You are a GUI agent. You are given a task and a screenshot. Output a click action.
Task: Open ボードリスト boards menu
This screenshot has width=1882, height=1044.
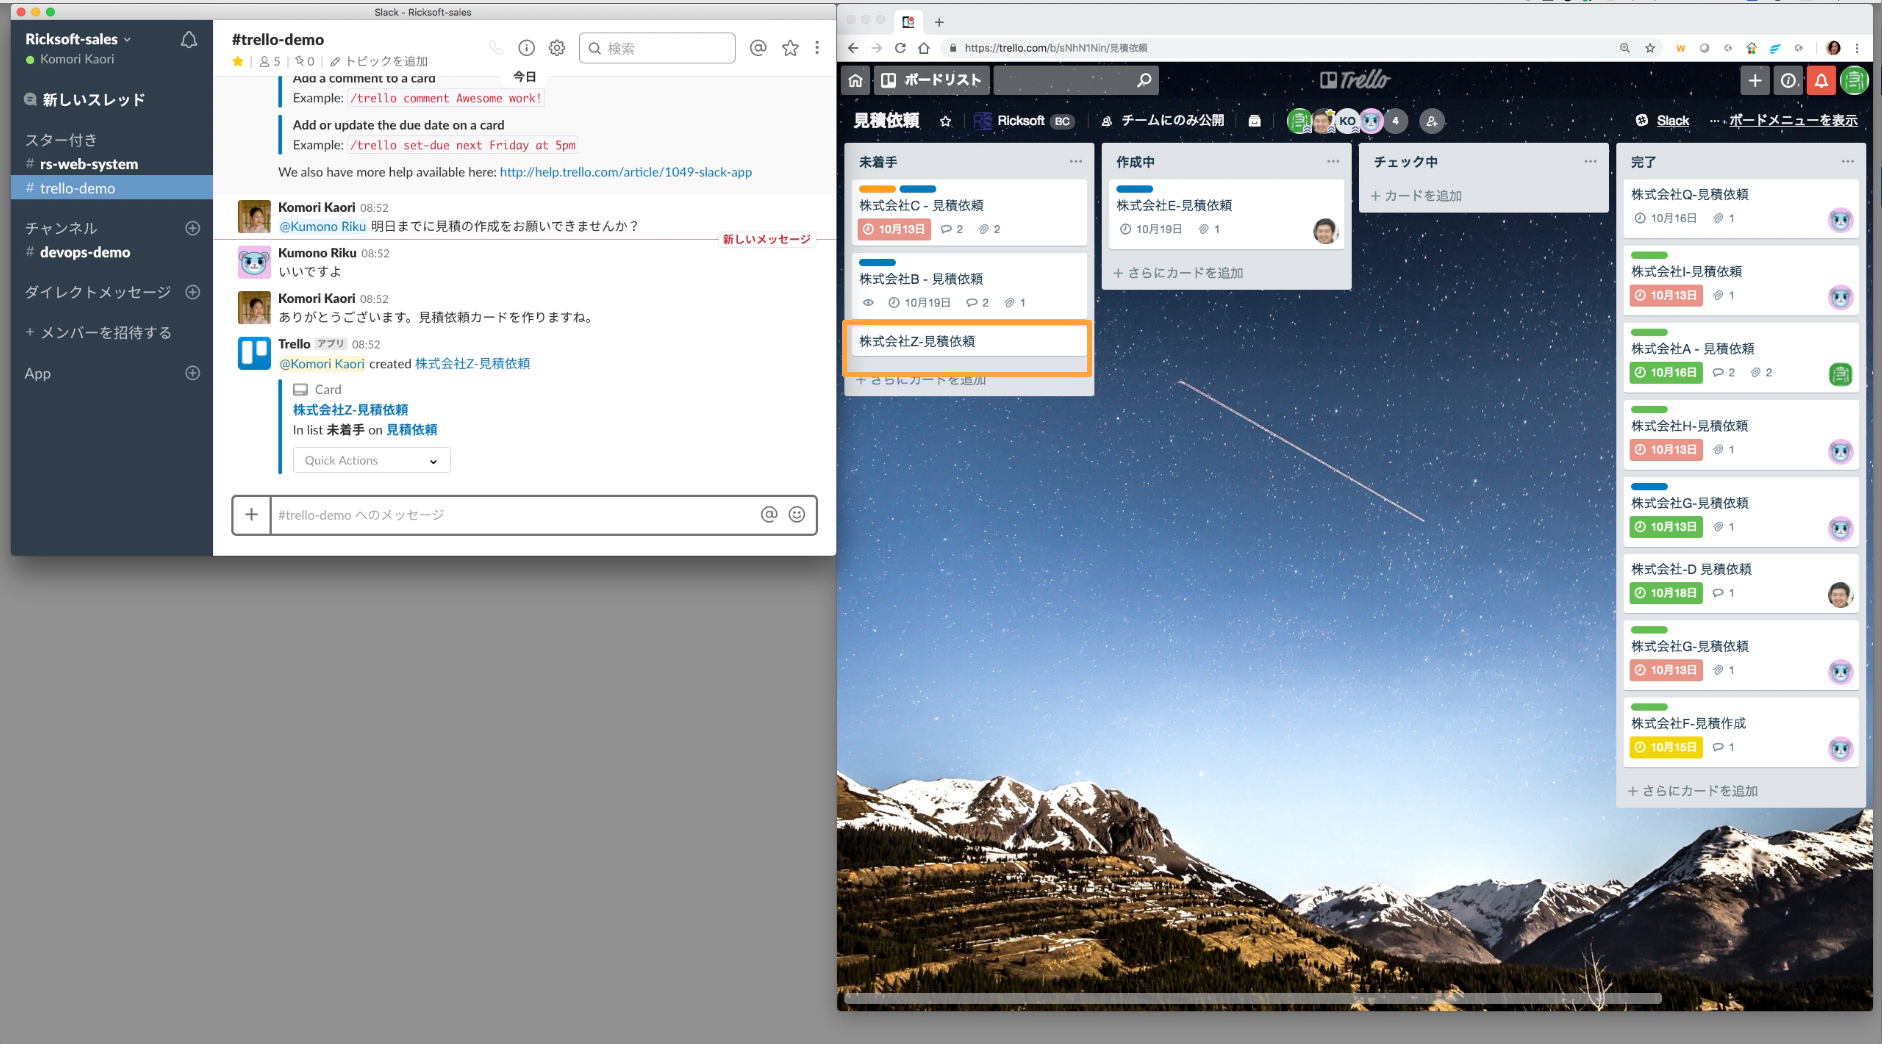point(931,80)
